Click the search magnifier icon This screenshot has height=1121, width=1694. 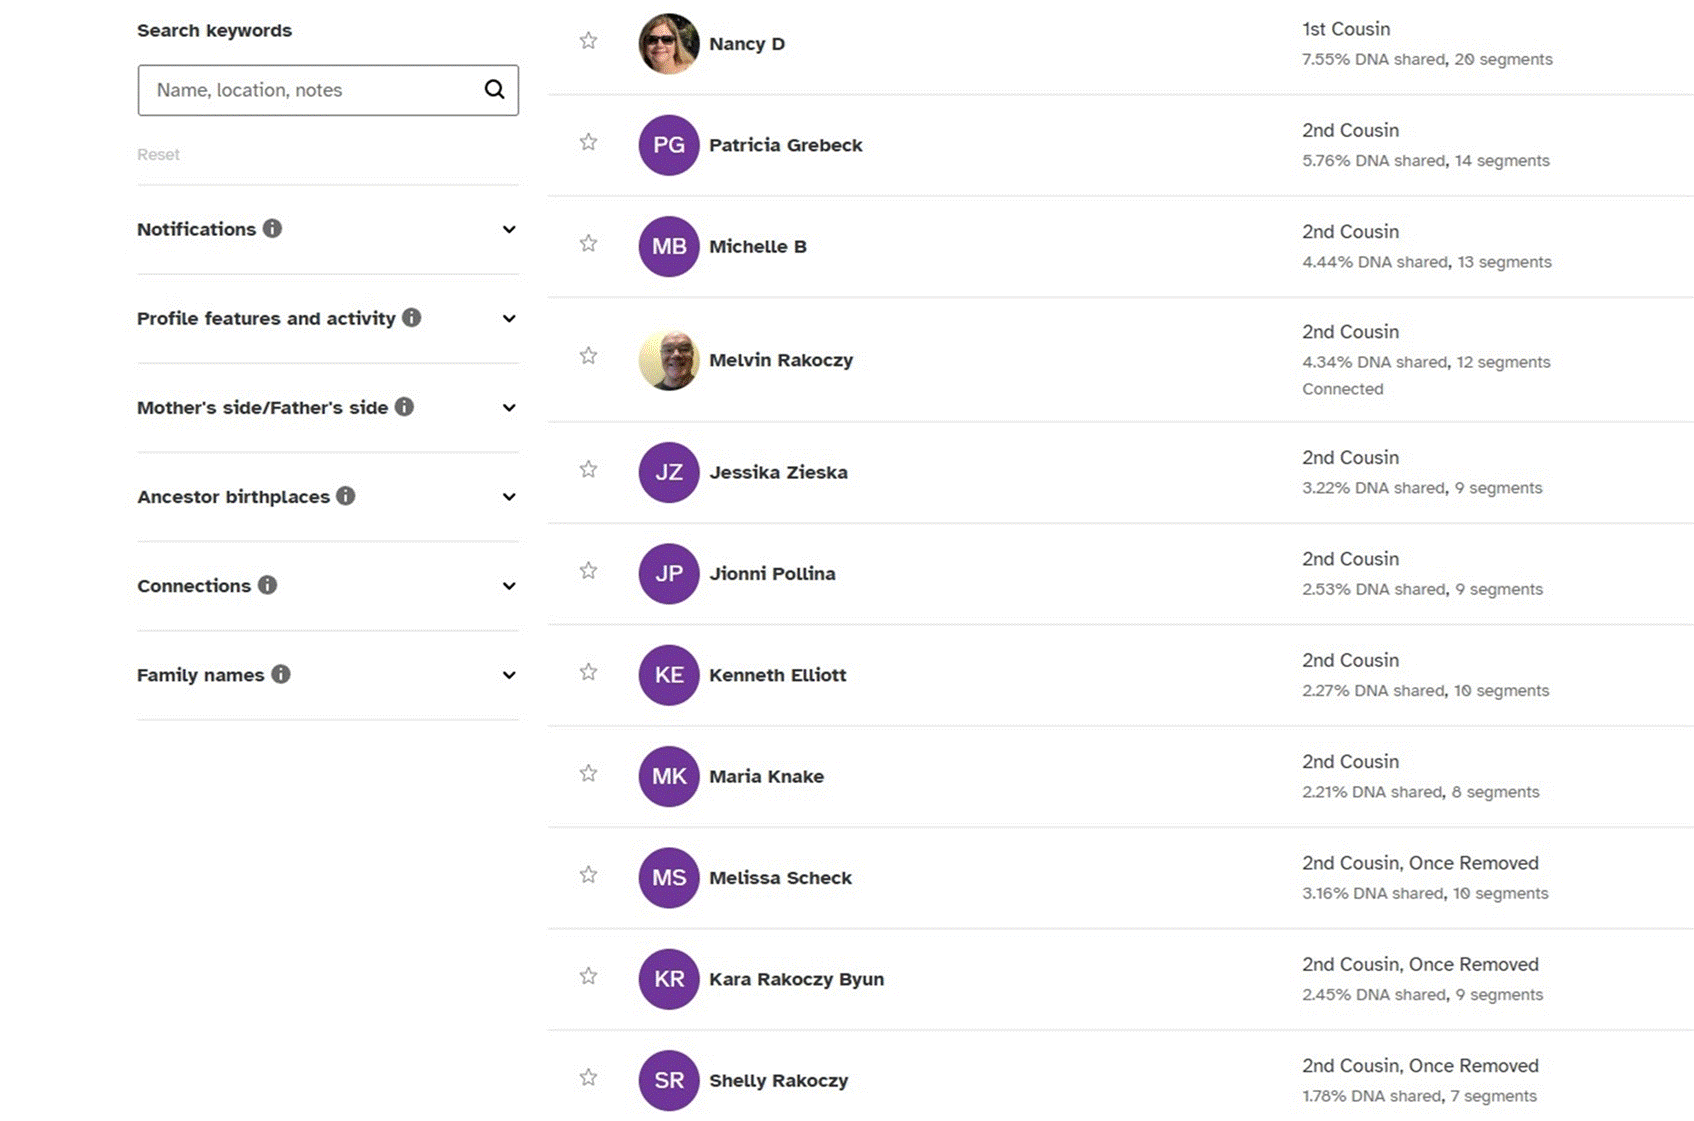494,90
